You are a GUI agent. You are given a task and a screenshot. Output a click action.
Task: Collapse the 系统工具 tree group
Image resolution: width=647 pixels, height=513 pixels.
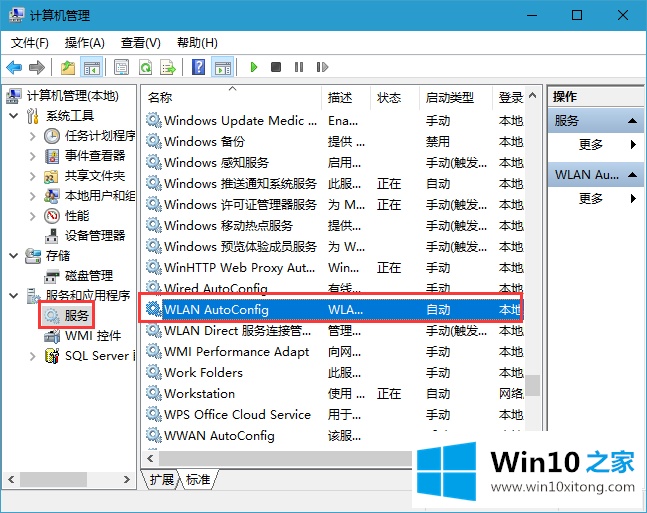point(14,116)
